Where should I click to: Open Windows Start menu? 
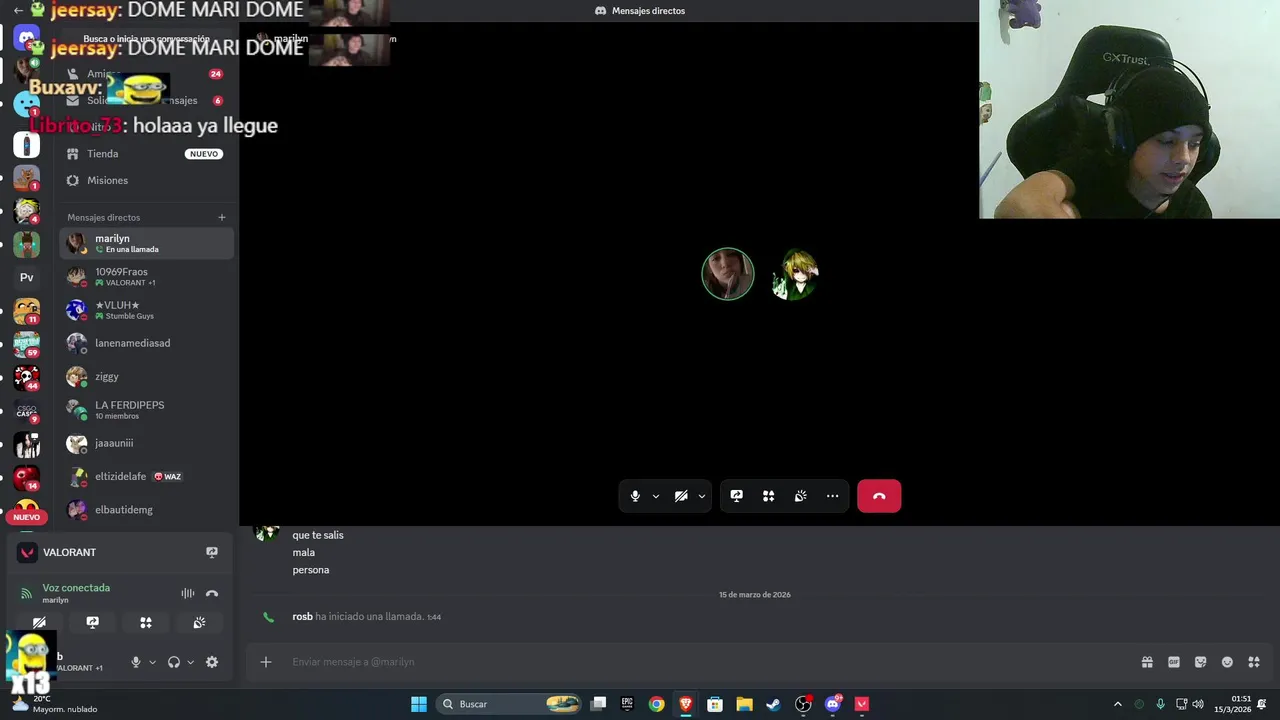419,704
